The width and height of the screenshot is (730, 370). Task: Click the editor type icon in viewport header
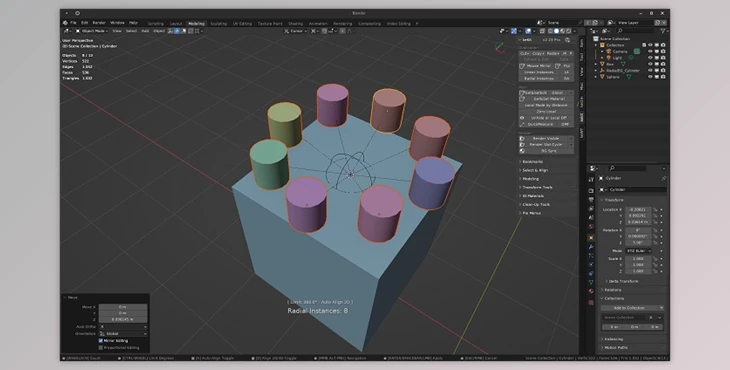coord(67,31)
